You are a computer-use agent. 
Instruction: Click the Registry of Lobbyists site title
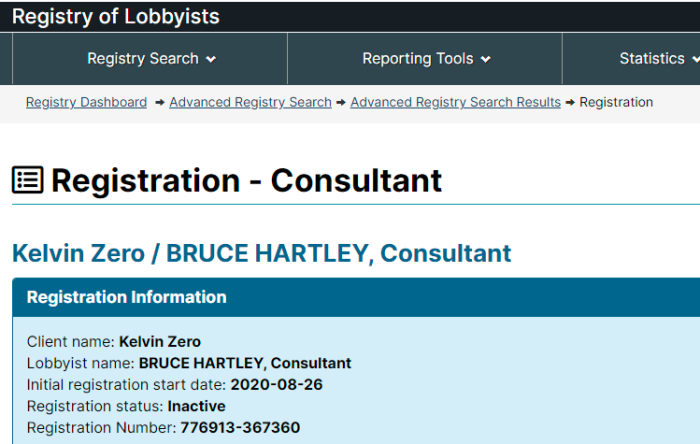pyautogui.click(x=116, y=17)
